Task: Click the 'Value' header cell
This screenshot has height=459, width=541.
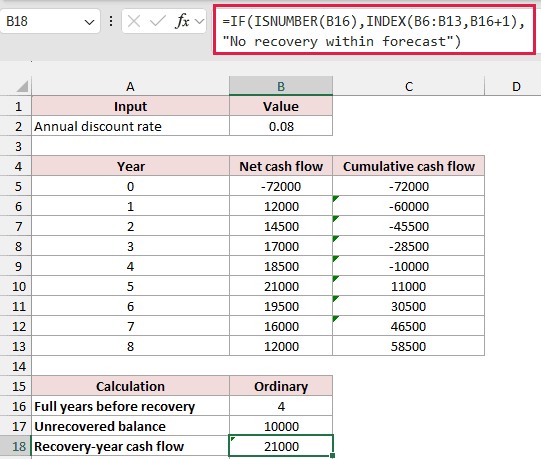Action: (281, 106)
